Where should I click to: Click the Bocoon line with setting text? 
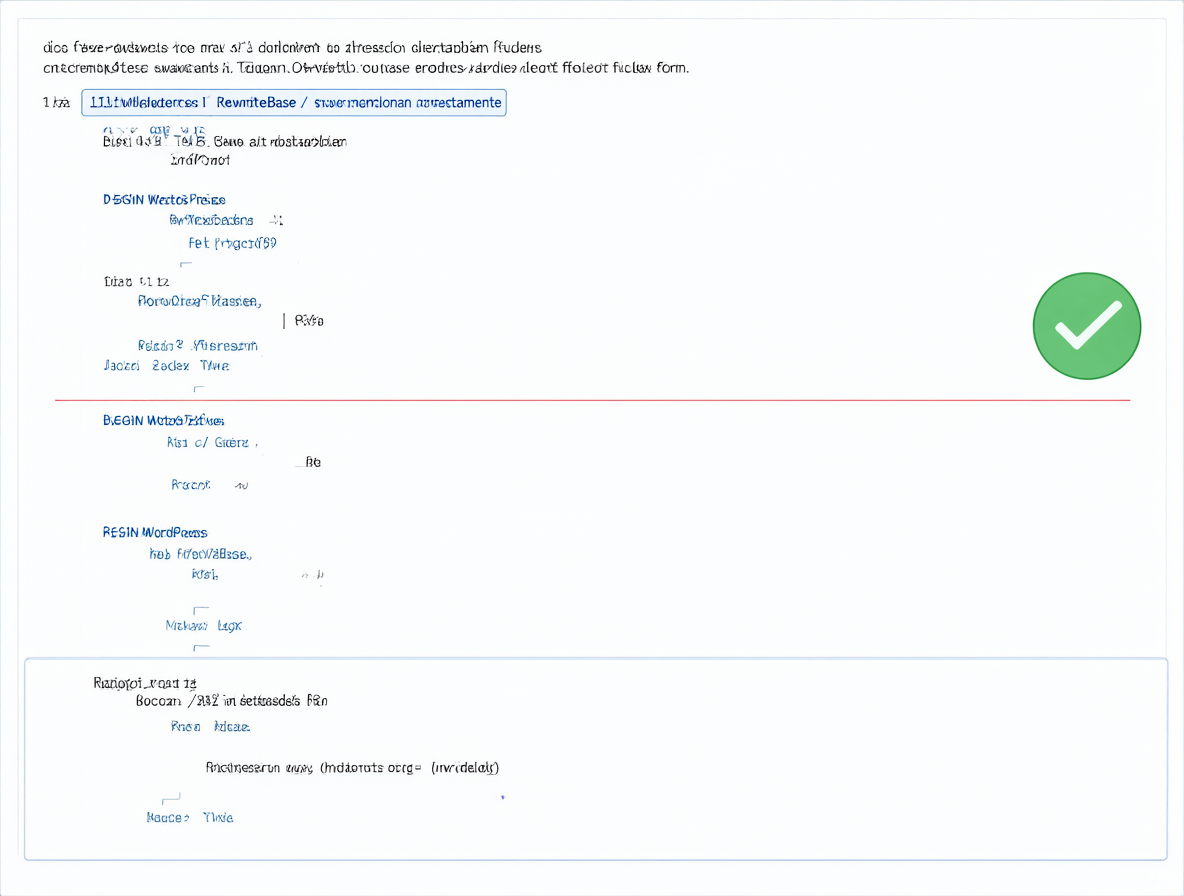pyautogui.click(x=231, y=701)
